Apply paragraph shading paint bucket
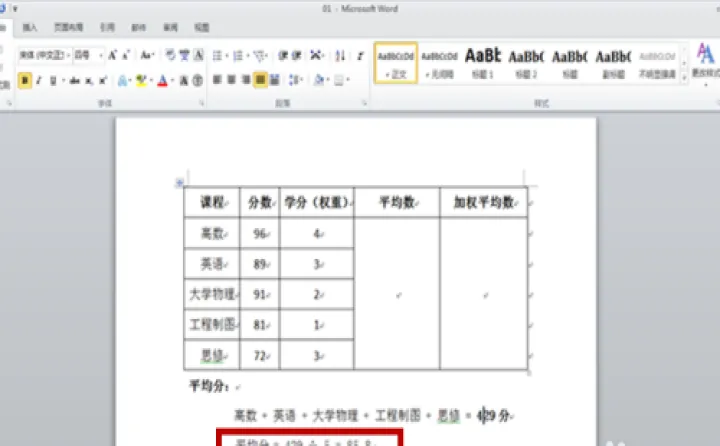720x446 pixels. (319, 80)
